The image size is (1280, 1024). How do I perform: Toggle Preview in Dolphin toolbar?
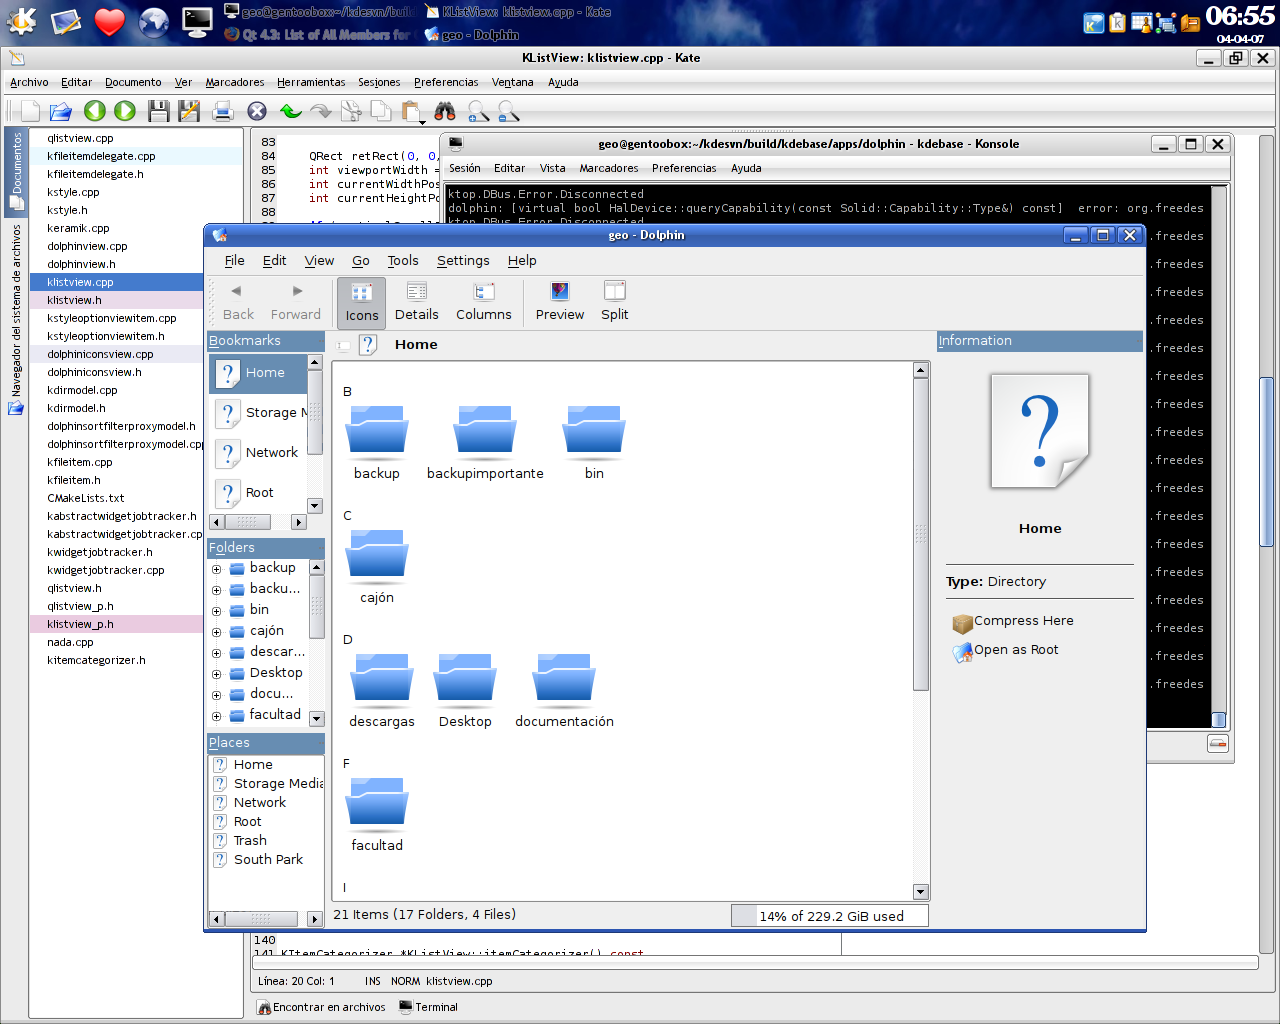coord(560,302)
